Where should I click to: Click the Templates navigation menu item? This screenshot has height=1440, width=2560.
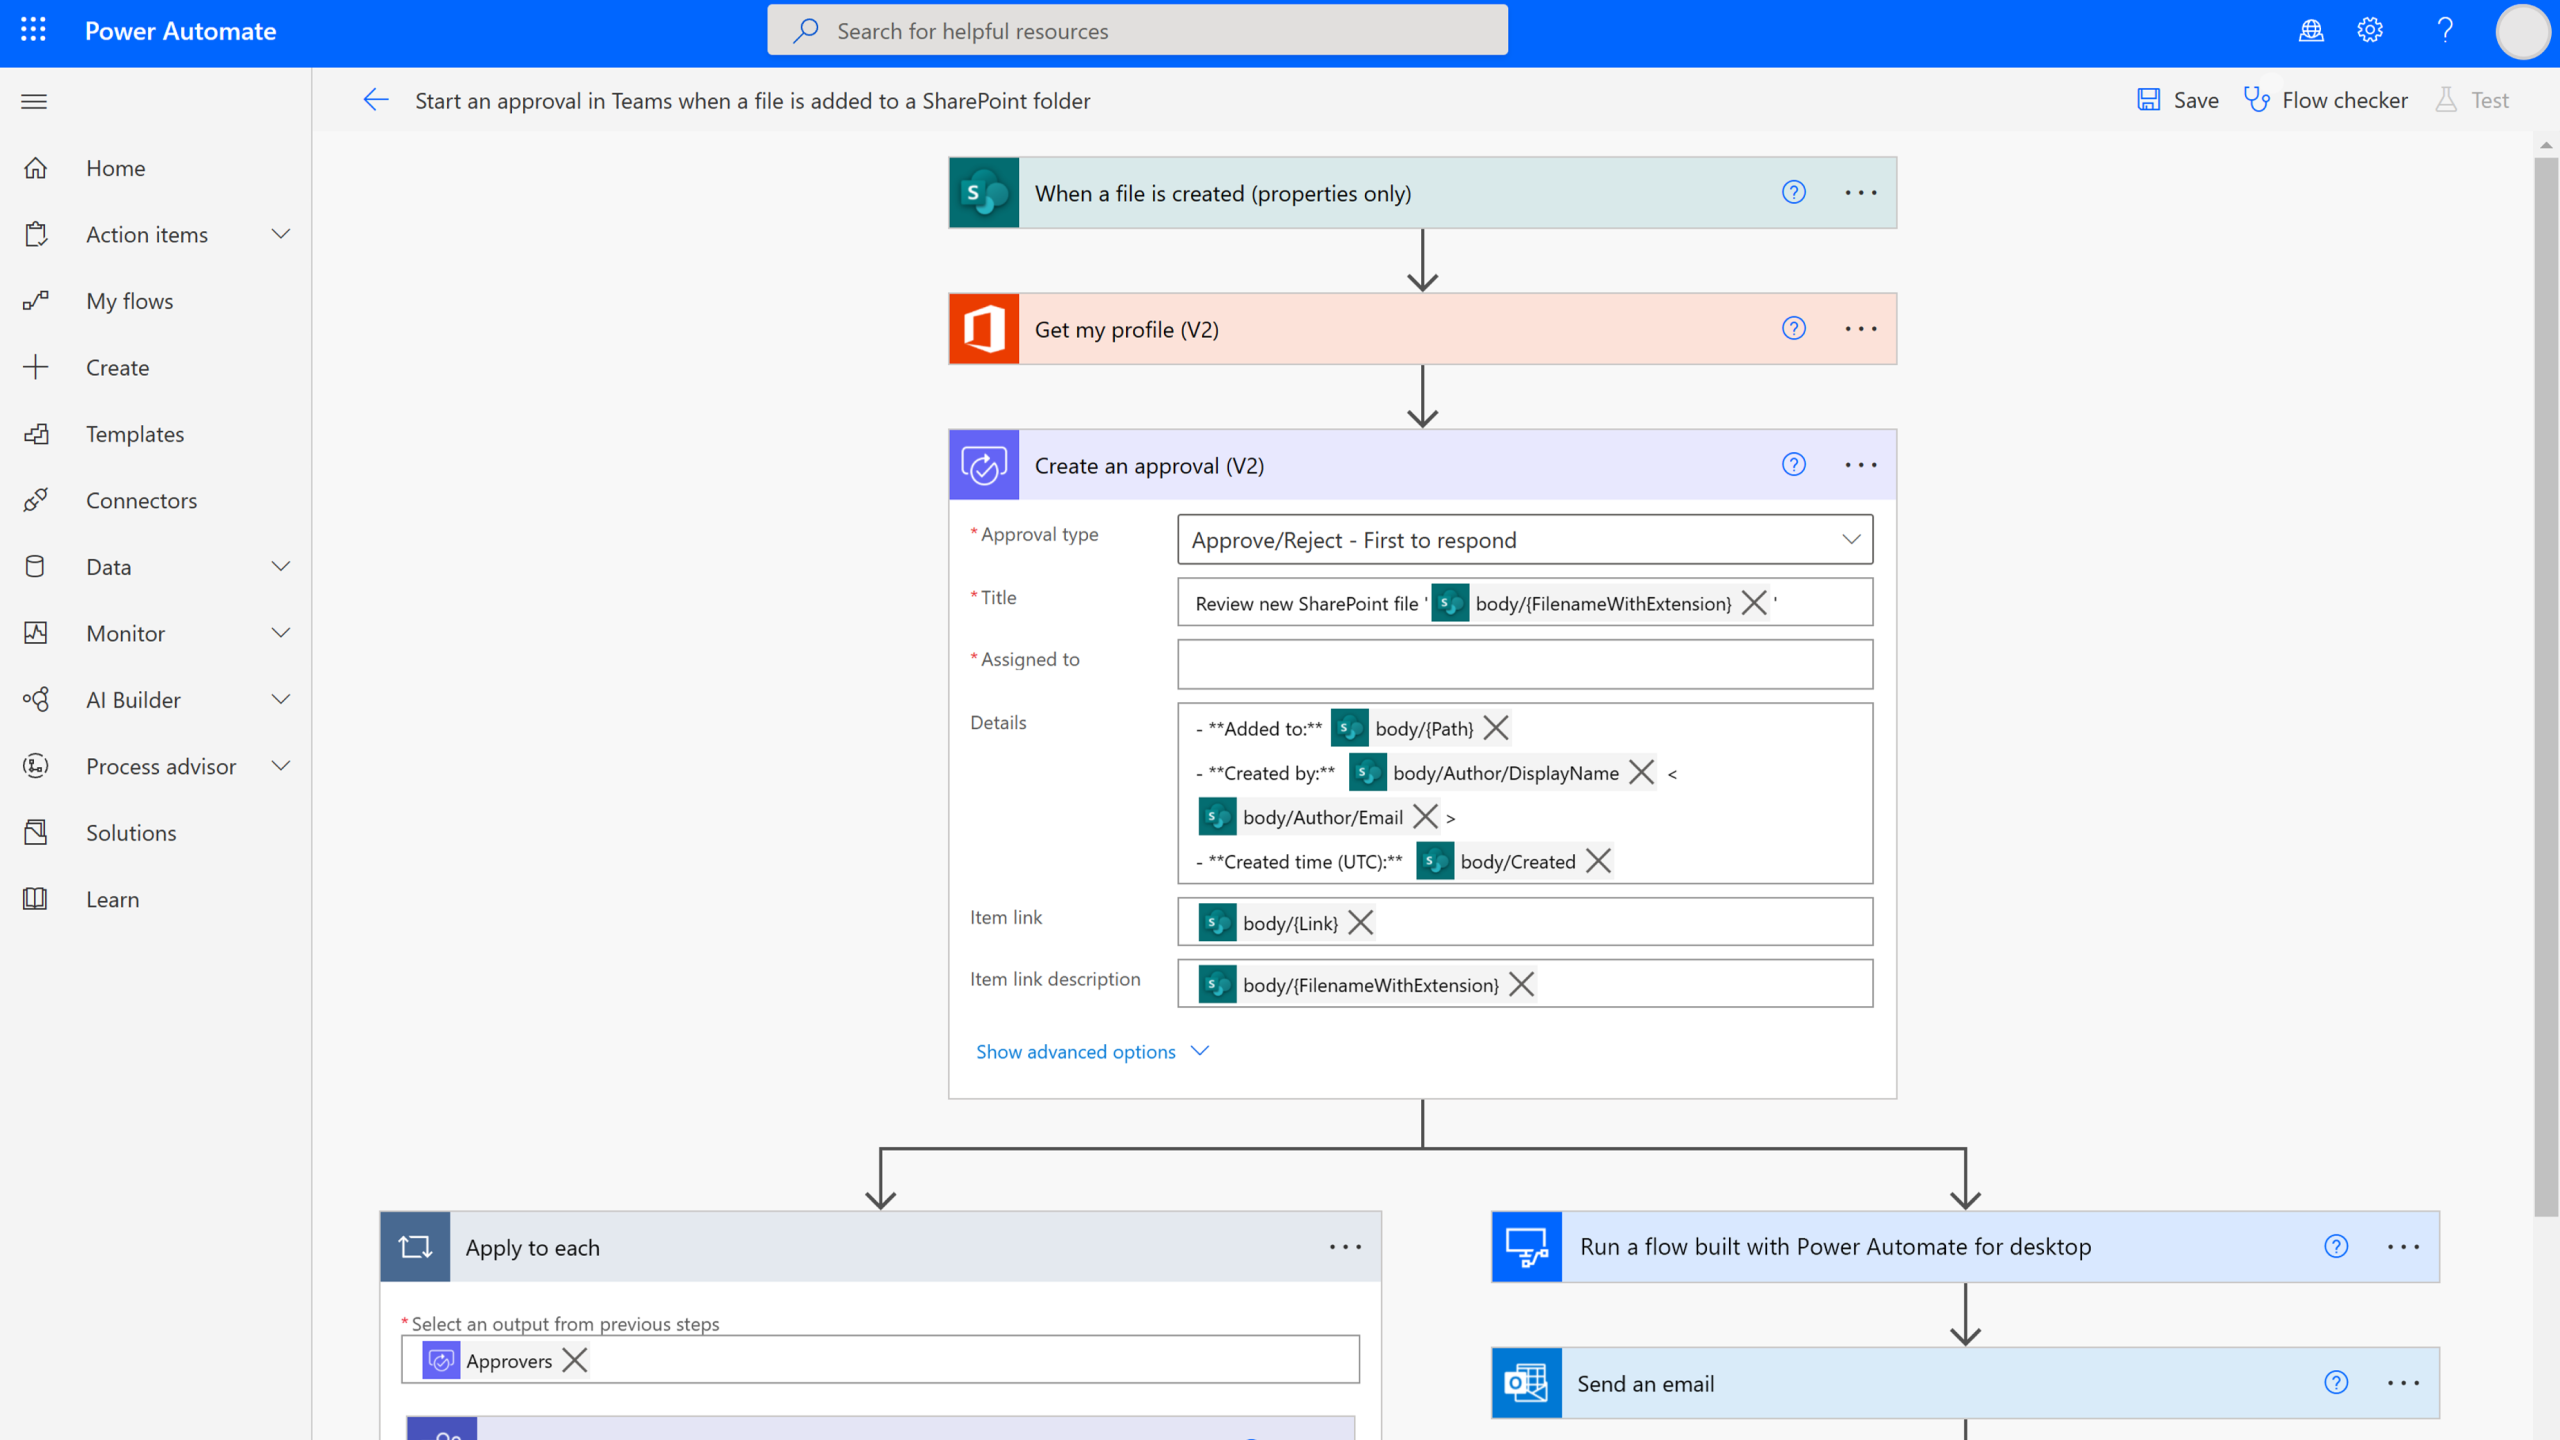[x=135, y=433]
